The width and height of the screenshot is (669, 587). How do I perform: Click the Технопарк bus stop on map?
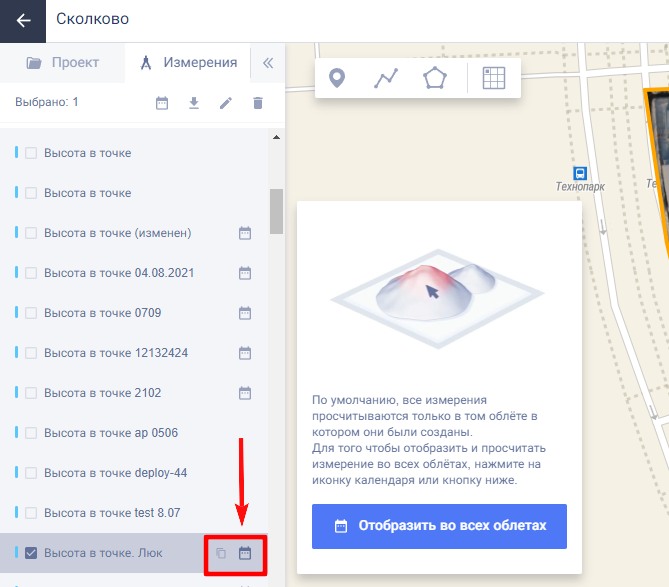pyautogui.click(x=580, y=172)
